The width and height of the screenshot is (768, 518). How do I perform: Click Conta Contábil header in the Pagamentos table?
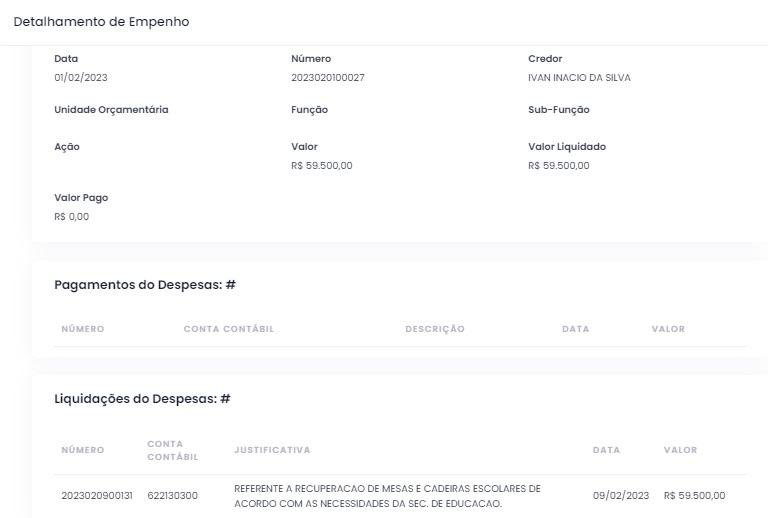(228, 329)
